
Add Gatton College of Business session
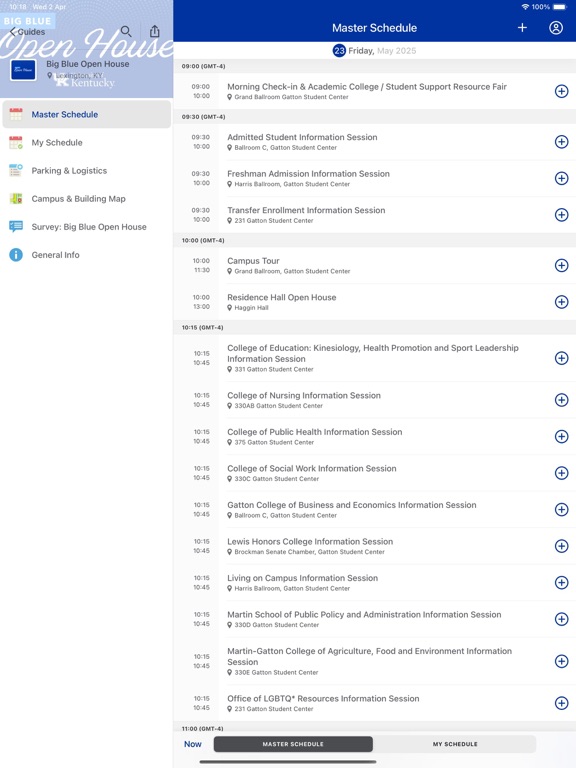click(561, 509)
